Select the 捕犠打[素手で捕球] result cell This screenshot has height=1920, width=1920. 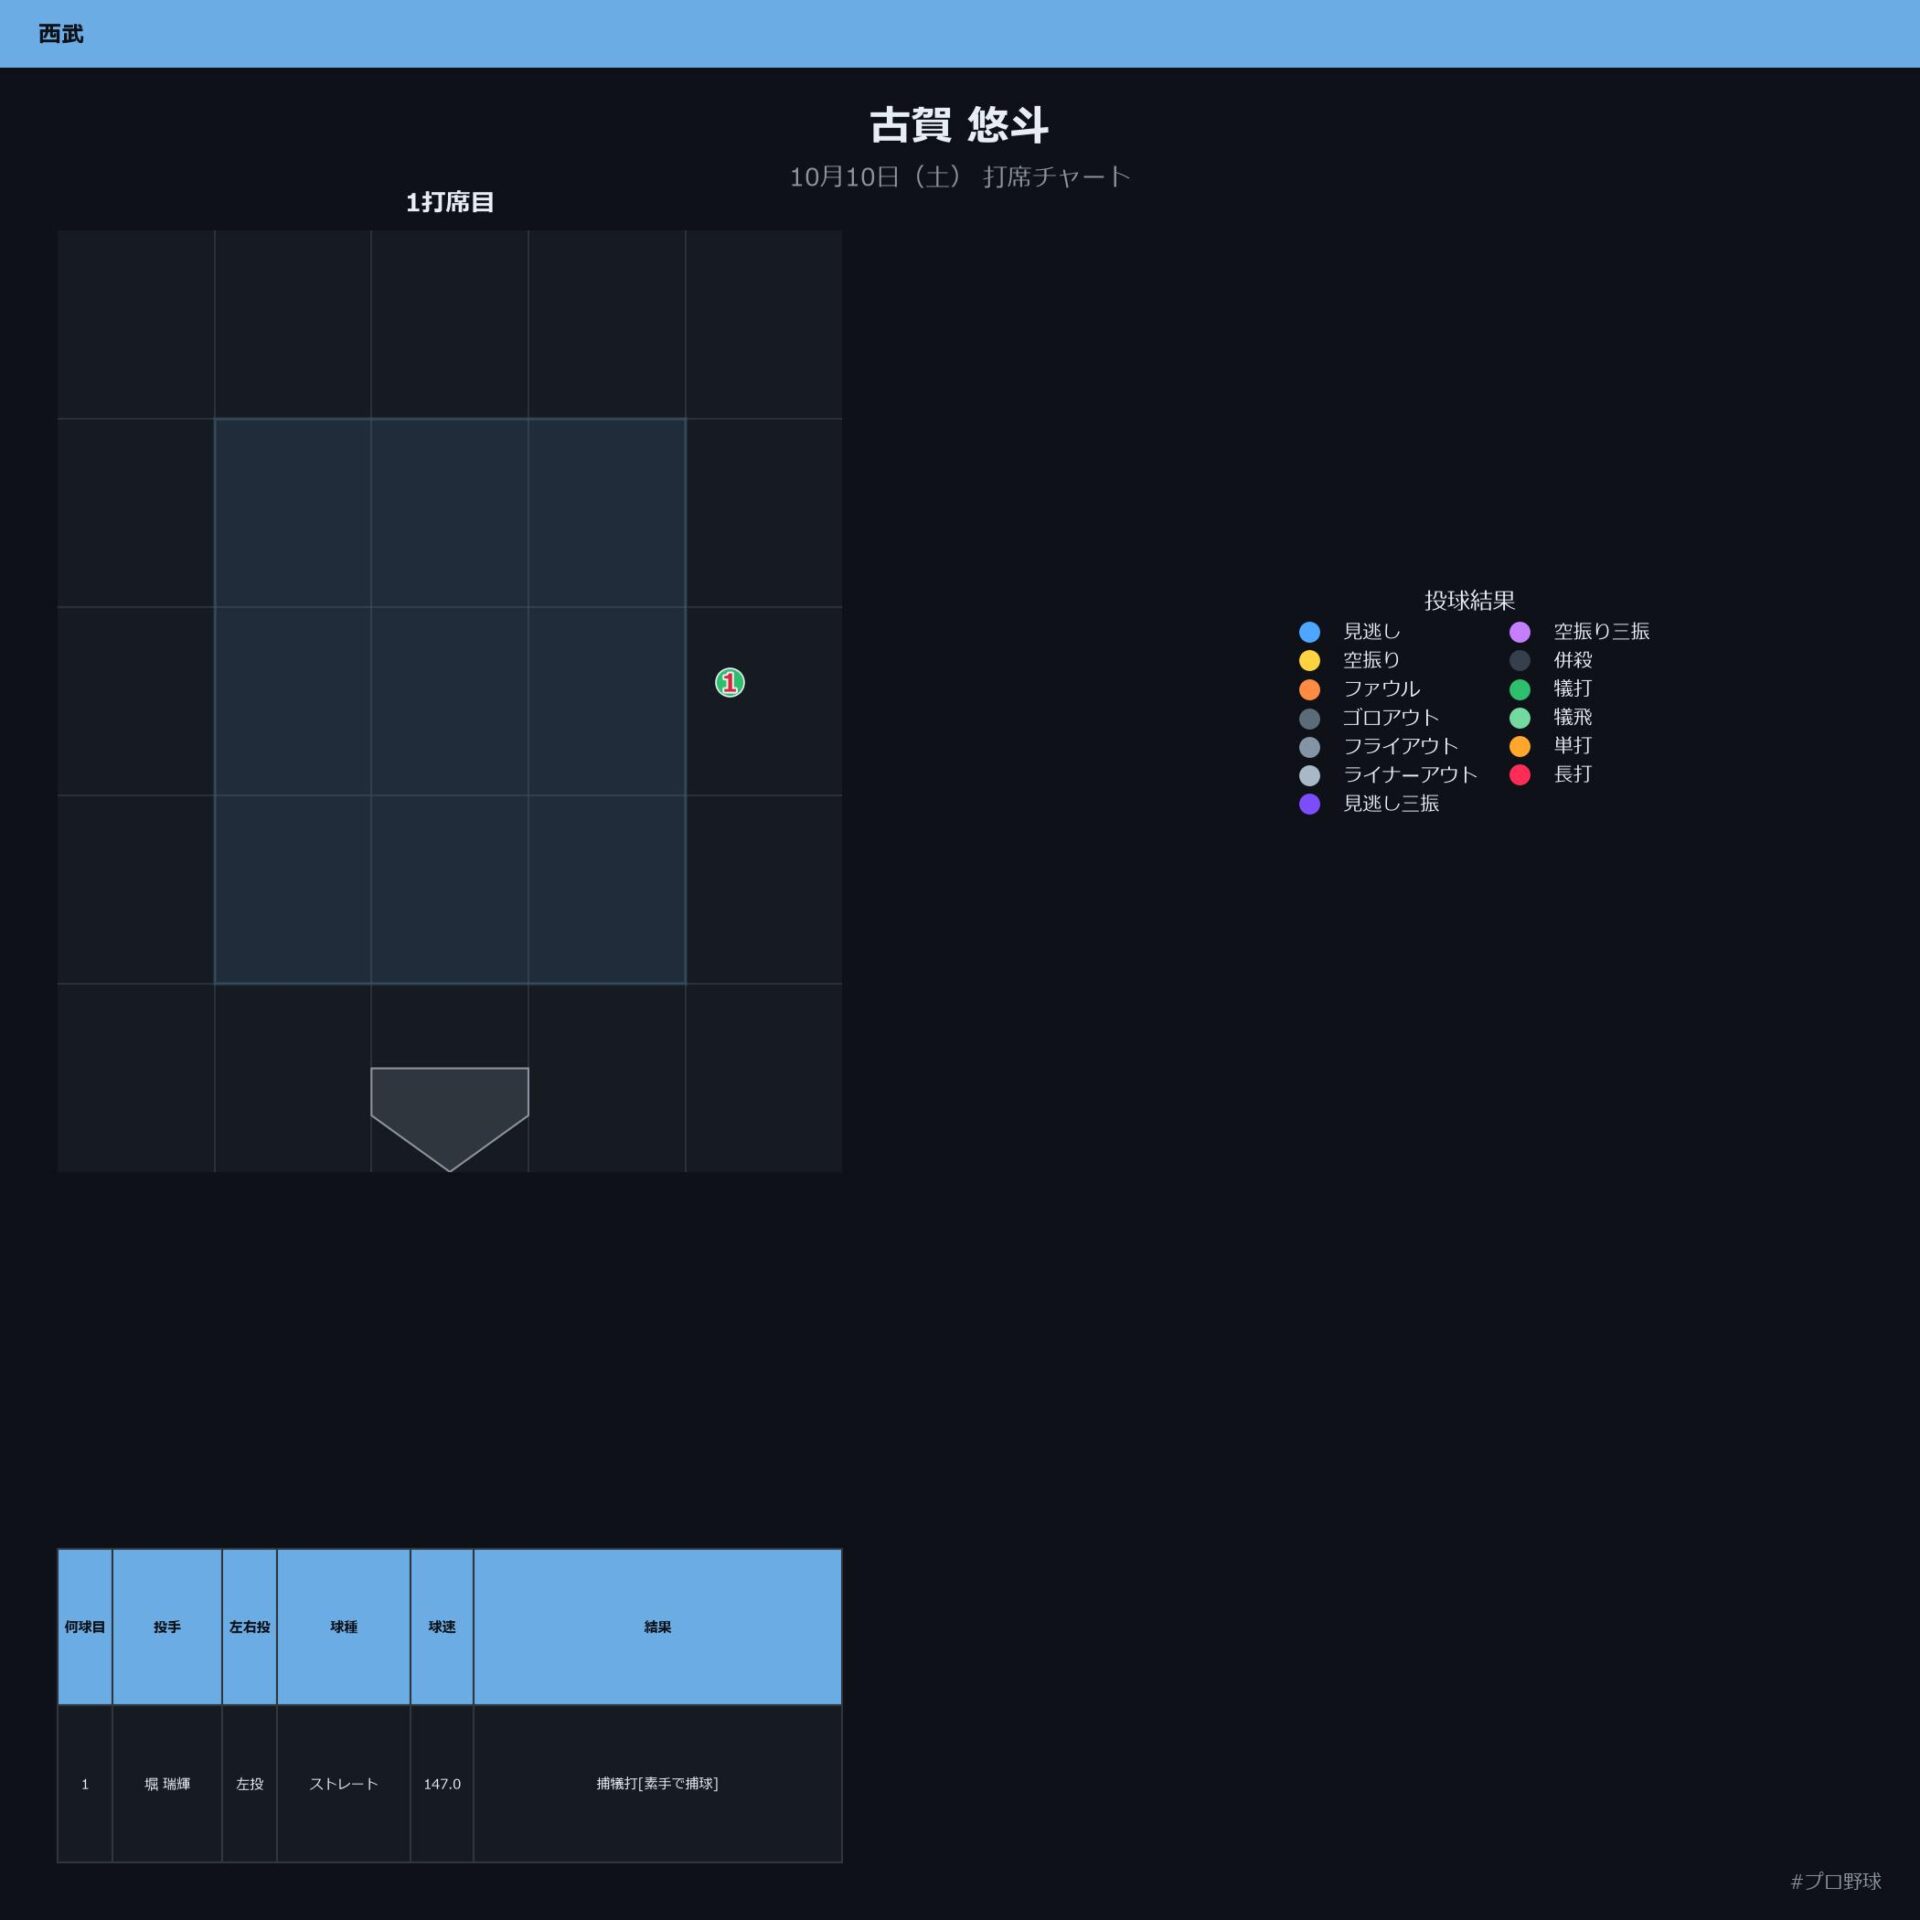(657, 1784)
